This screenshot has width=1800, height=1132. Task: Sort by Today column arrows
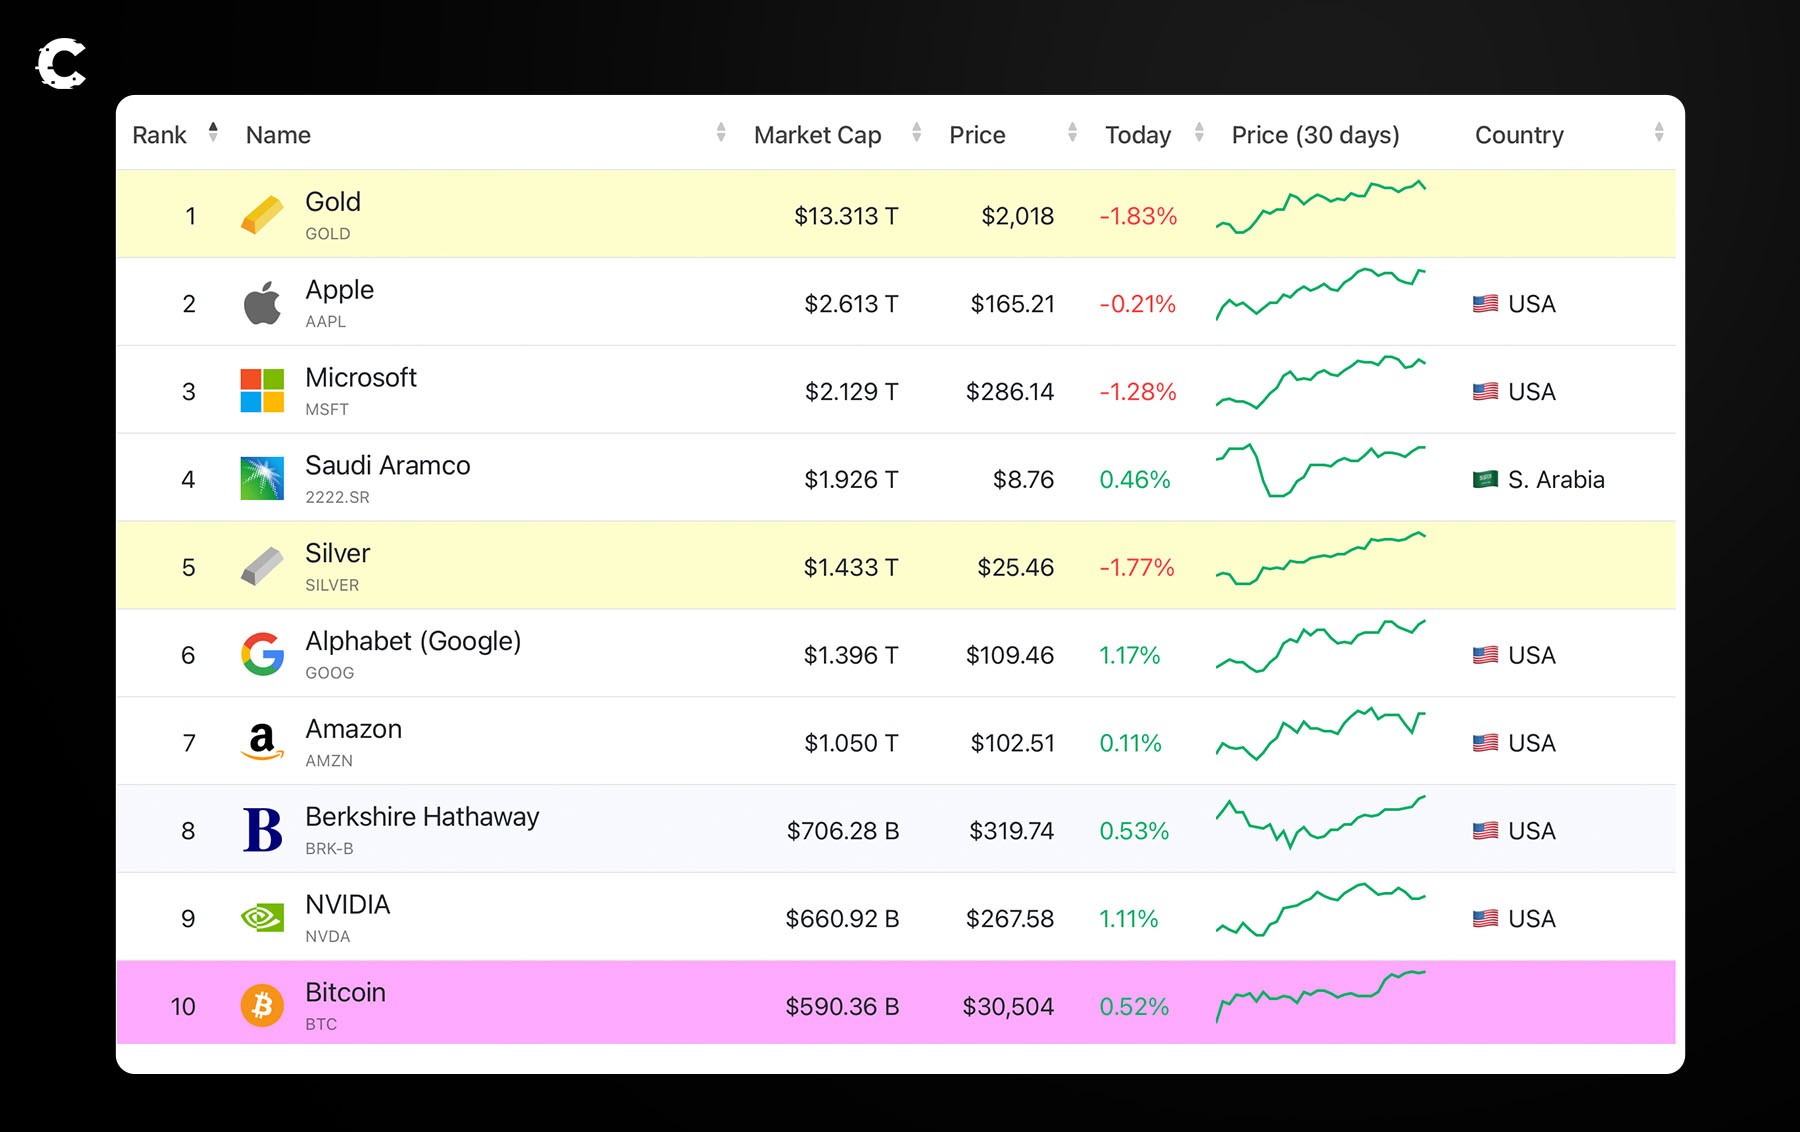1199,132
